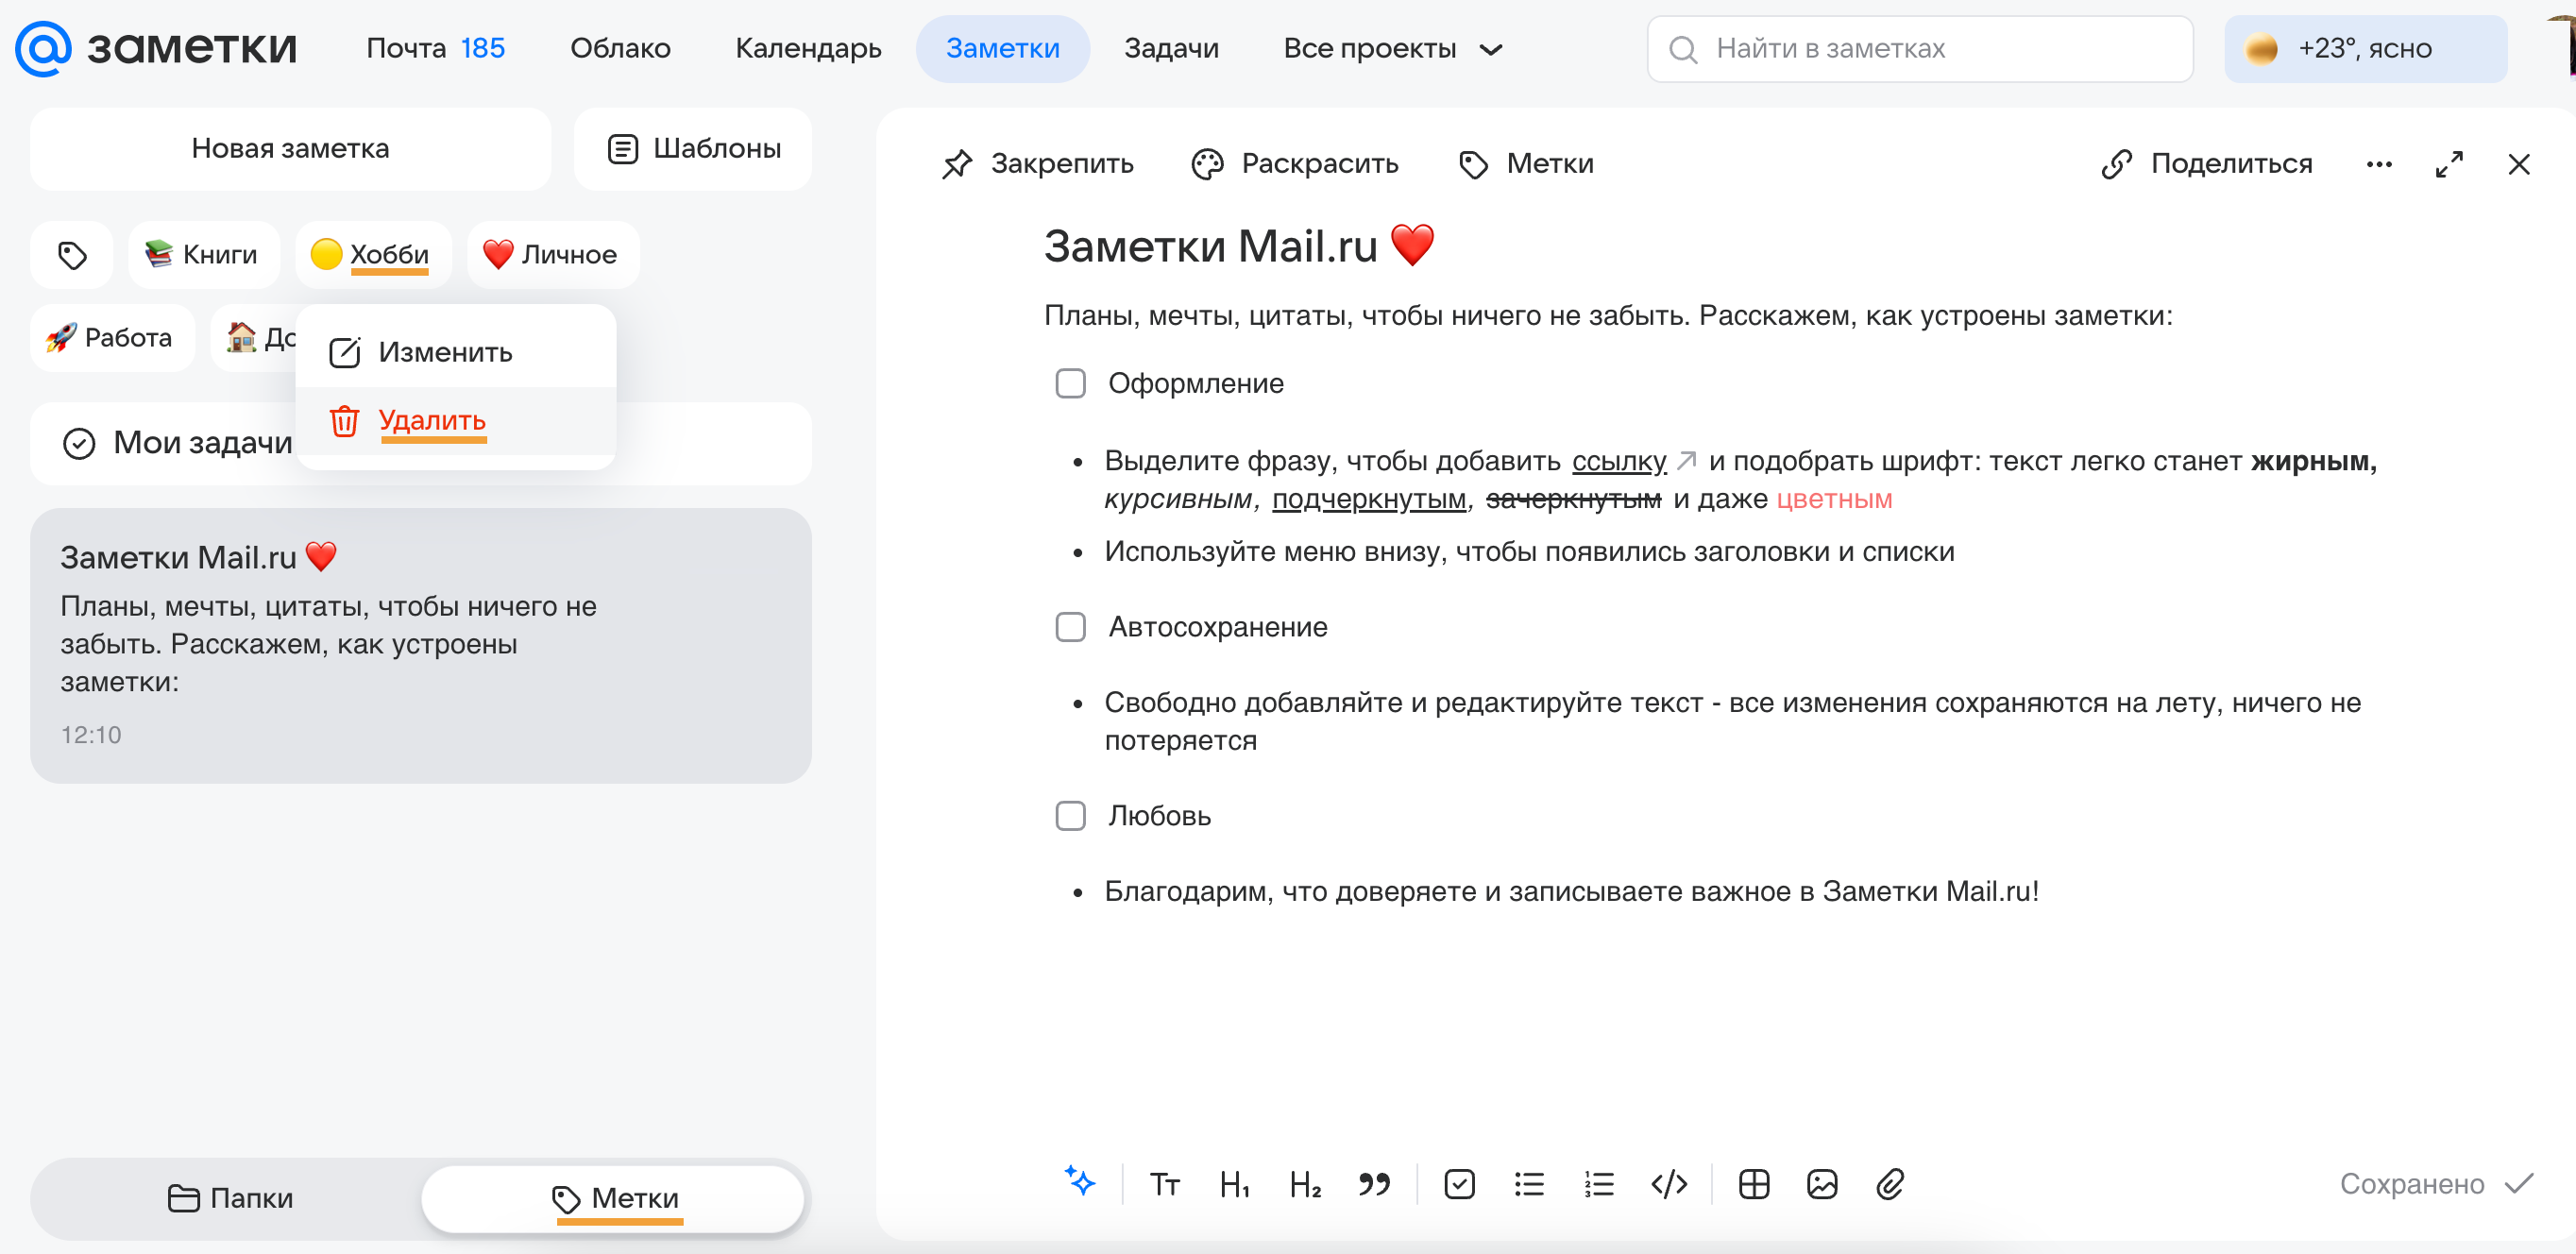The width and height of the screenshot is (2576, 1254).
Task: Share the note via Поделиться
Action: [2207, 163]
